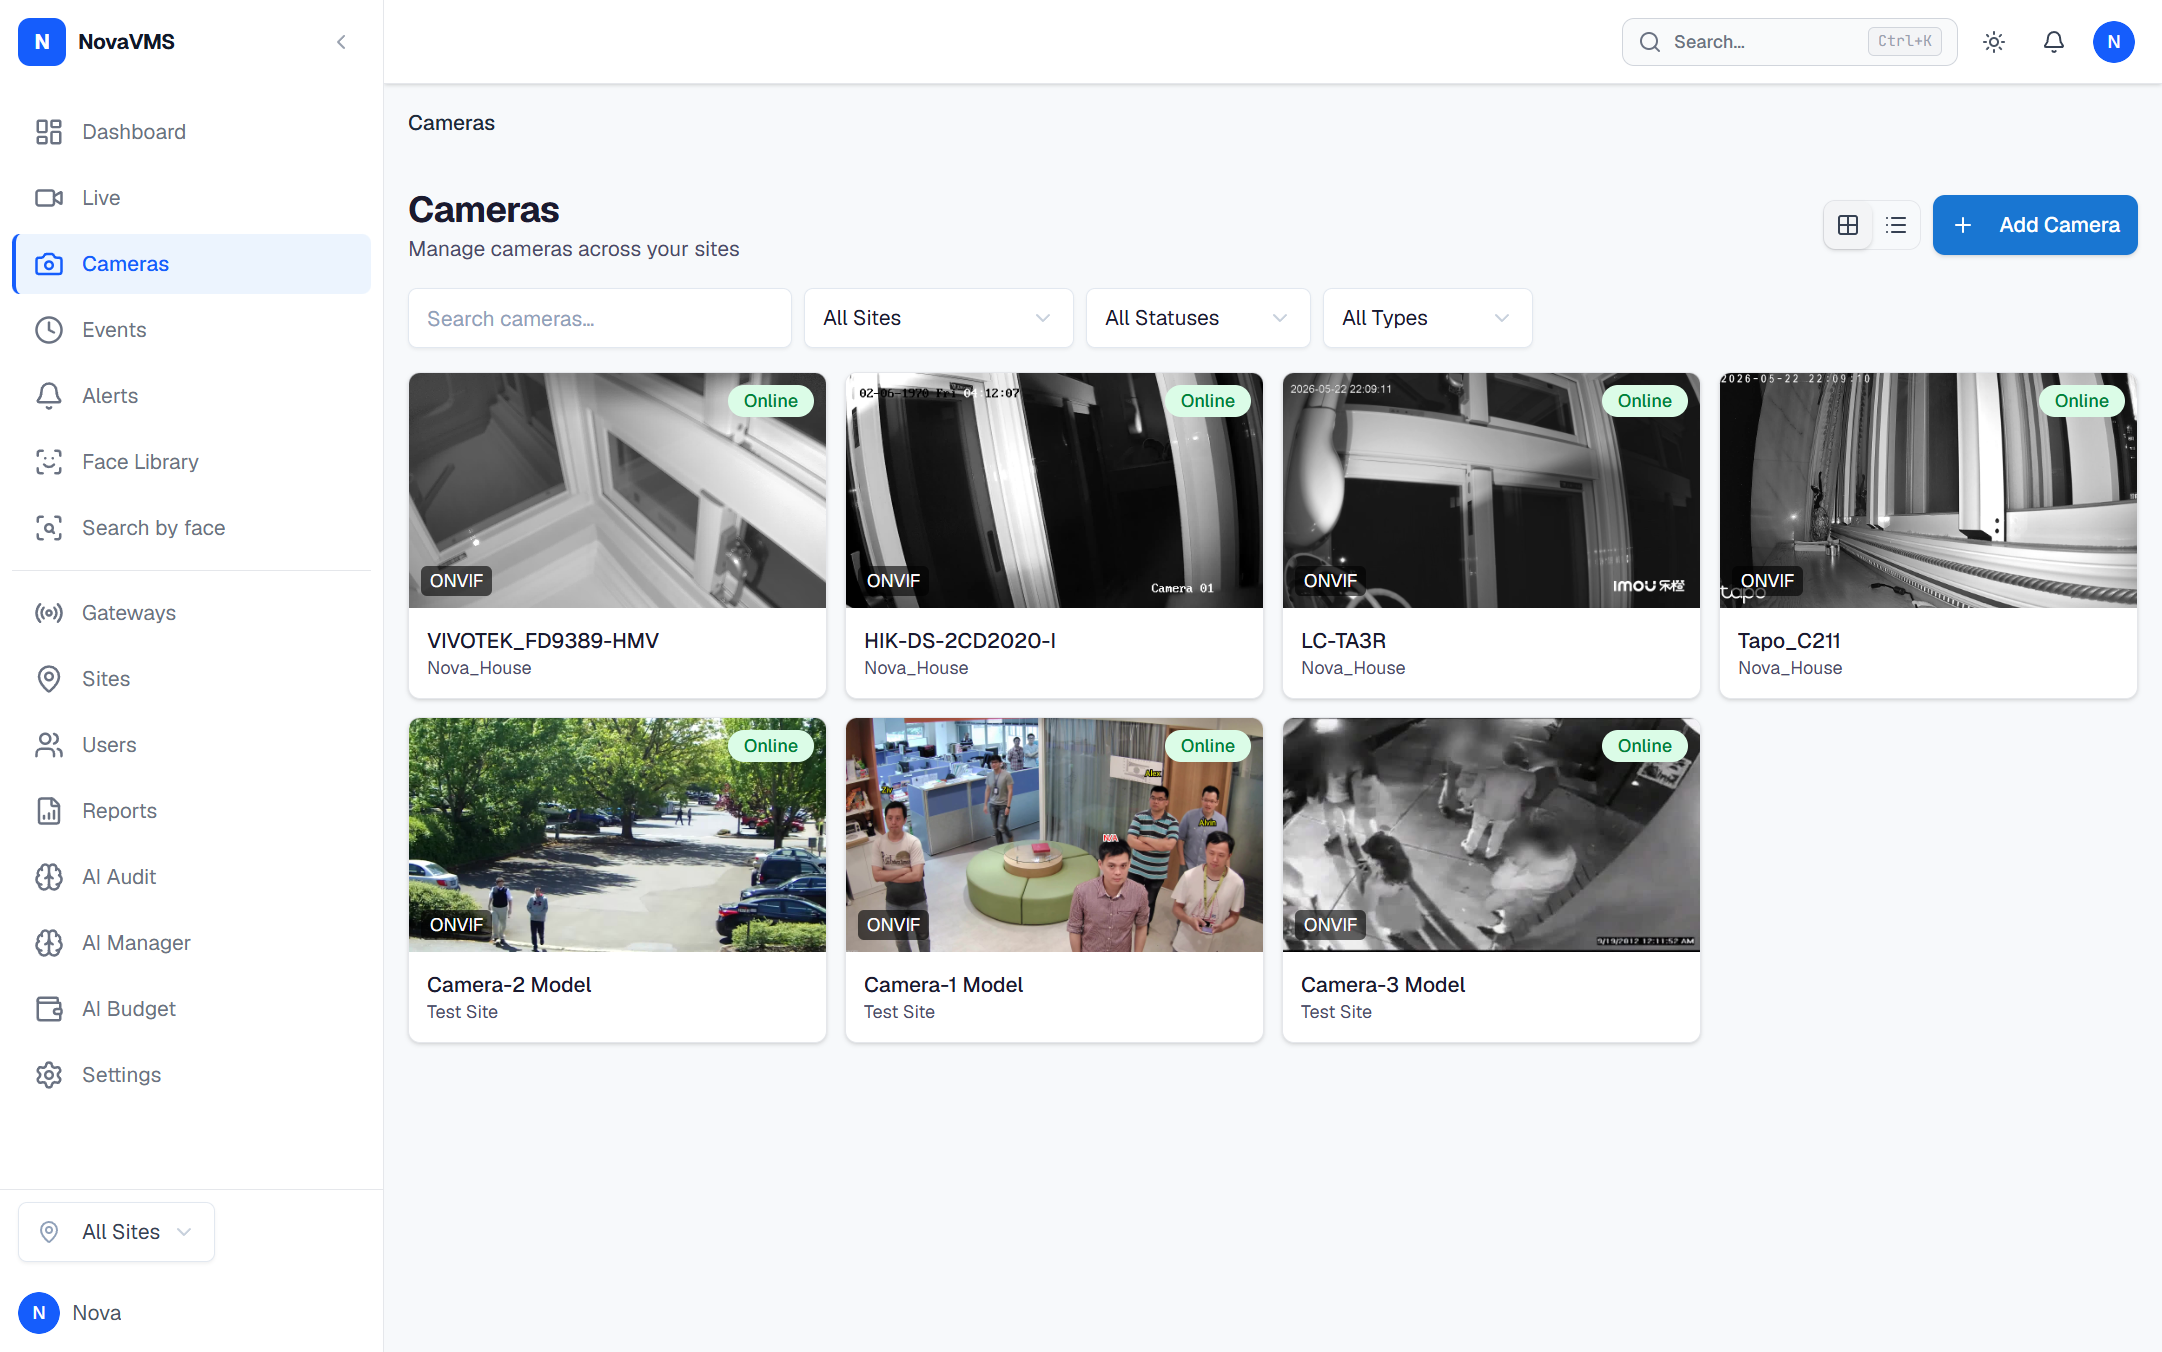
Task: Click the Reports document icon
Action: (x=49, y=811)
